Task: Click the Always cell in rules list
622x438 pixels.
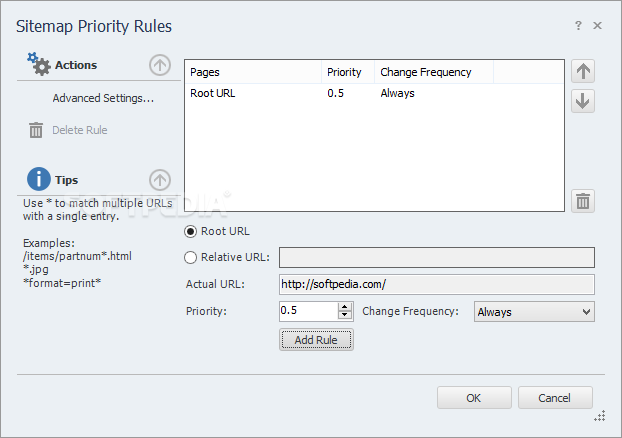Action: pos(397,93)
